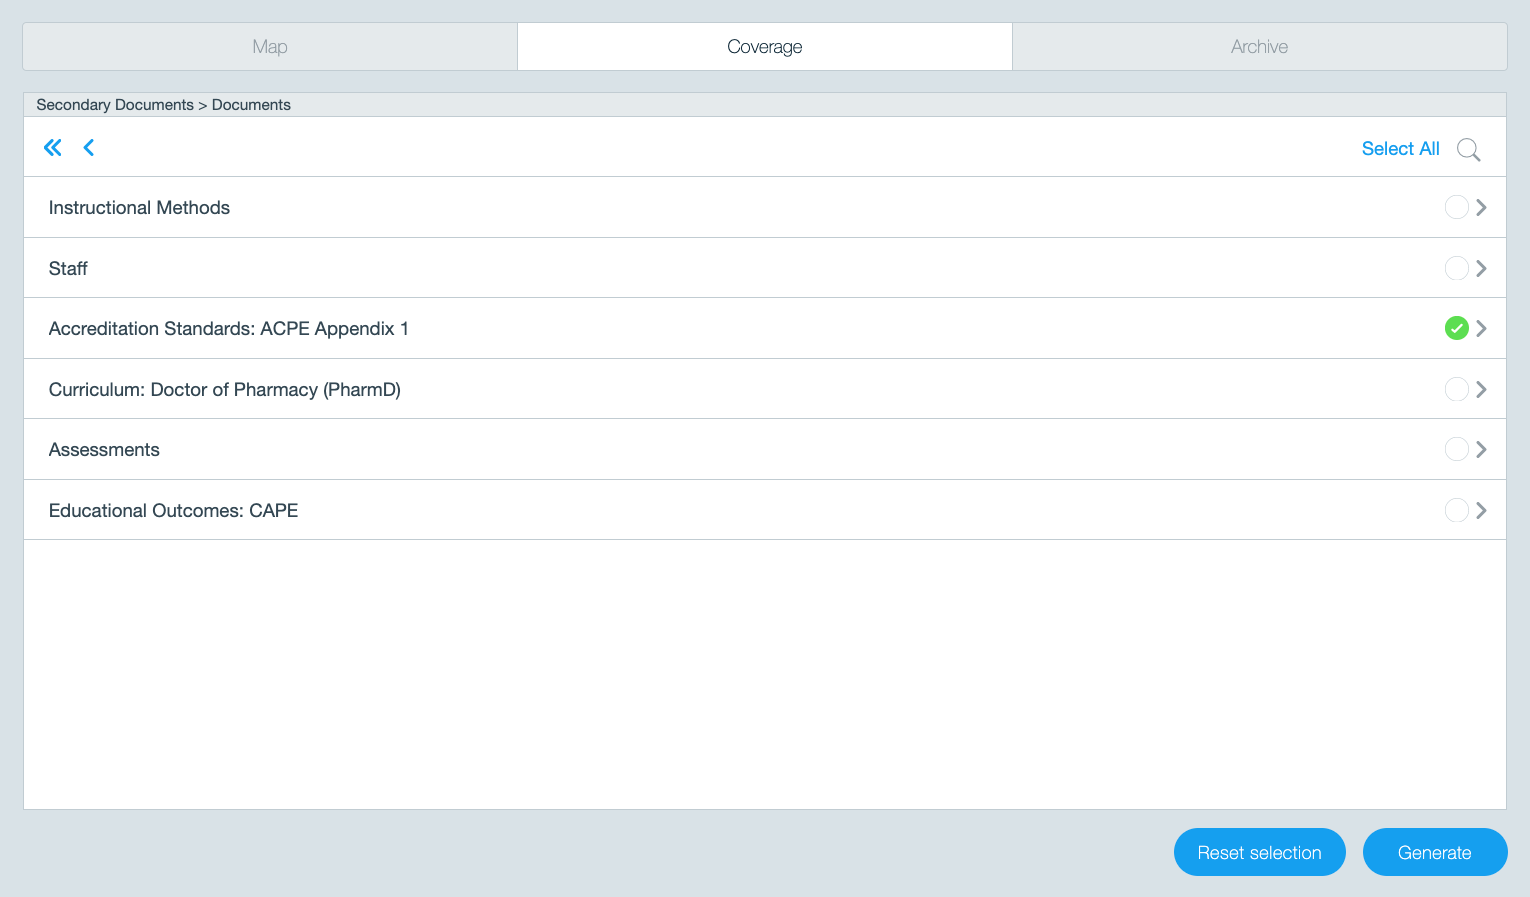This screenshot has height=897, width=1530.
Task: Select the Instructional Methods radio circle
Action: pos(1456,207)
